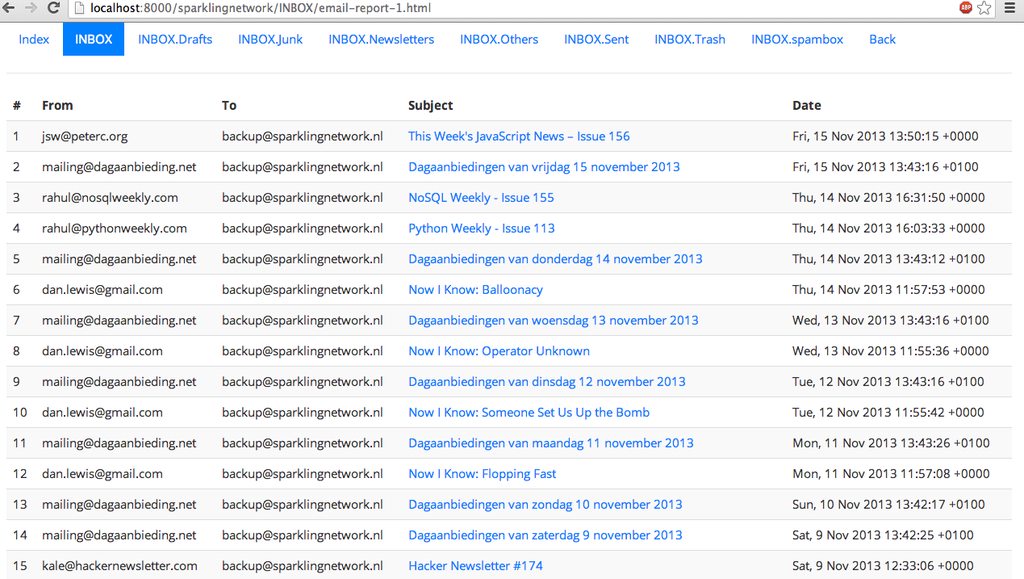Go to INBOX.Trash tab
The image size is (1024, 579).
click(x=690, y=39)
